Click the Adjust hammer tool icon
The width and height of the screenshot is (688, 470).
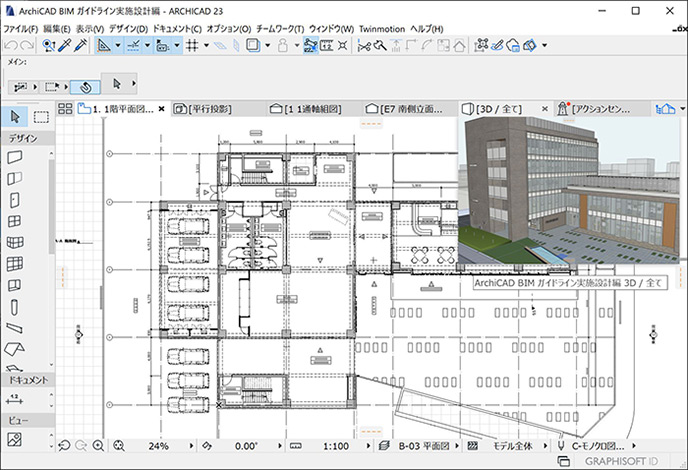pyautogui.click(x=380, y=45)
